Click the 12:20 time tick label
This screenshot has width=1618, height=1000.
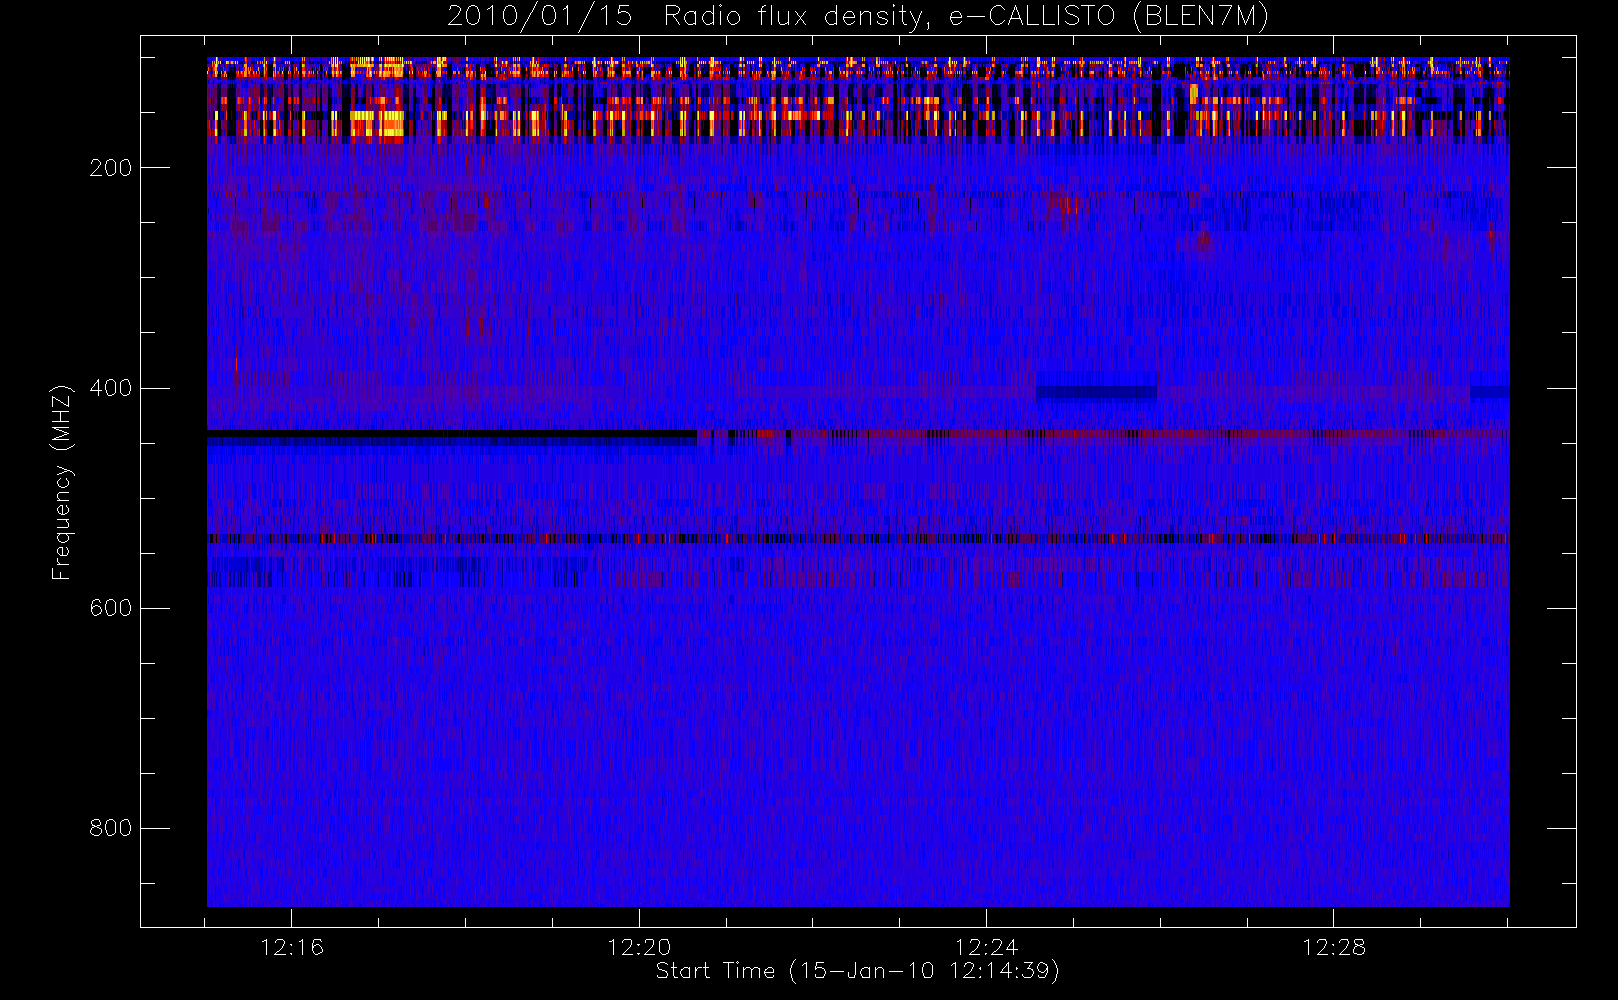click(639, 947)
